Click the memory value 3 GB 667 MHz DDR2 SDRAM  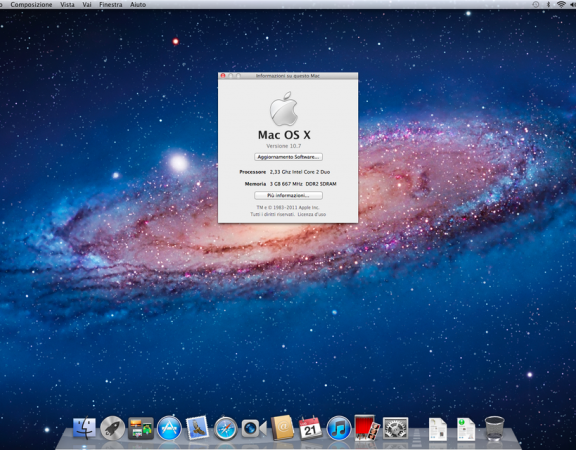tap(303, 184)
